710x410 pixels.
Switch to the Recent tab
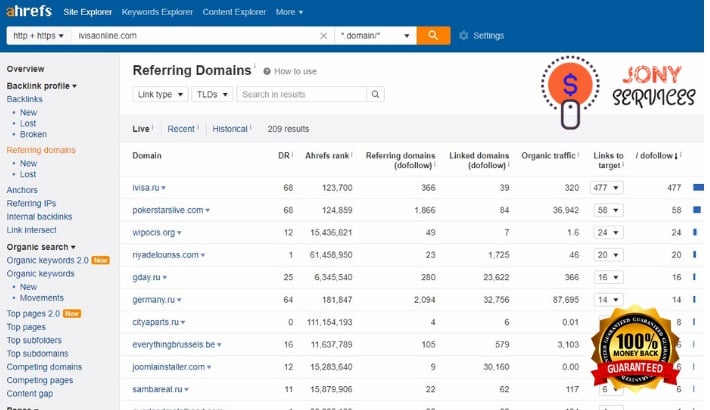(x=181, y=129)
